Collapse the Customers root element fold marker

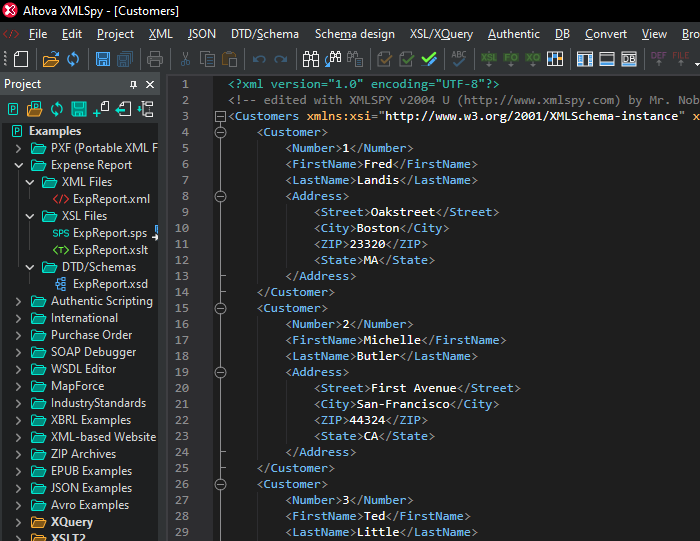pos(221,117)
